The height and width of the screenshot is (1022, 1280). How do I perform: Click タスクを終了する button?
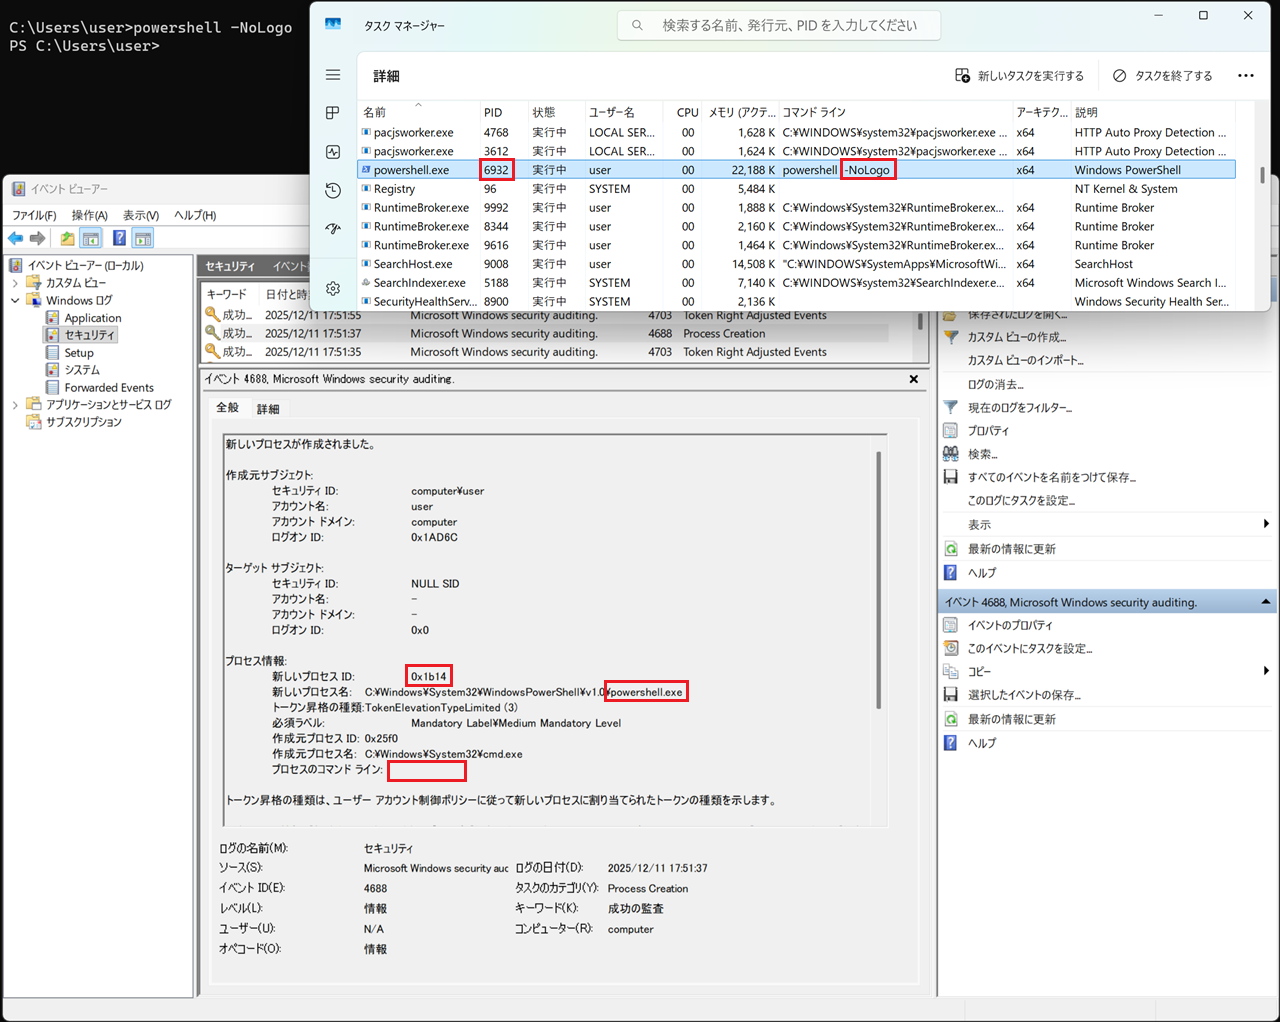click(x=1162, y=76)
